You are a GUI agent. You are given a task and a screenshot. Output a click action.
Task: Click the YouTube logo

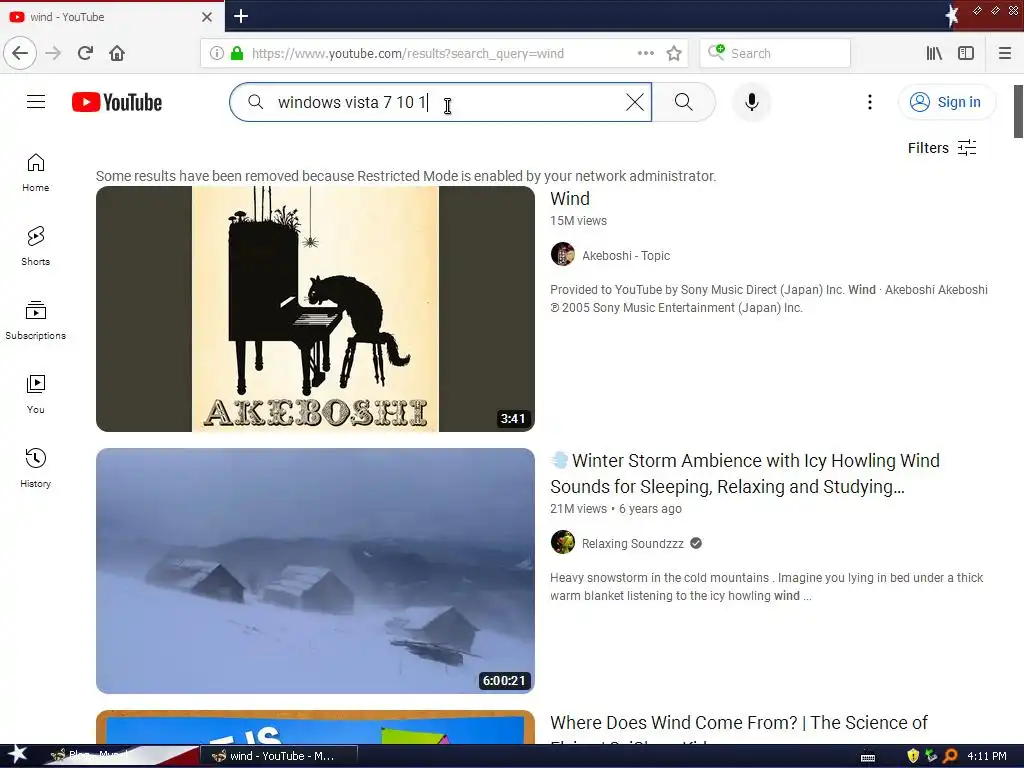(117, 103)
